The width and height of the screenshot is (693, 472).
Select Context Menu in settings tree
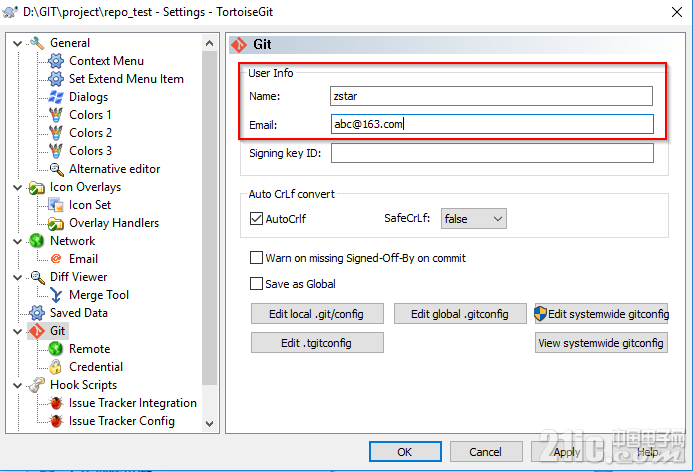click(107, 61)
